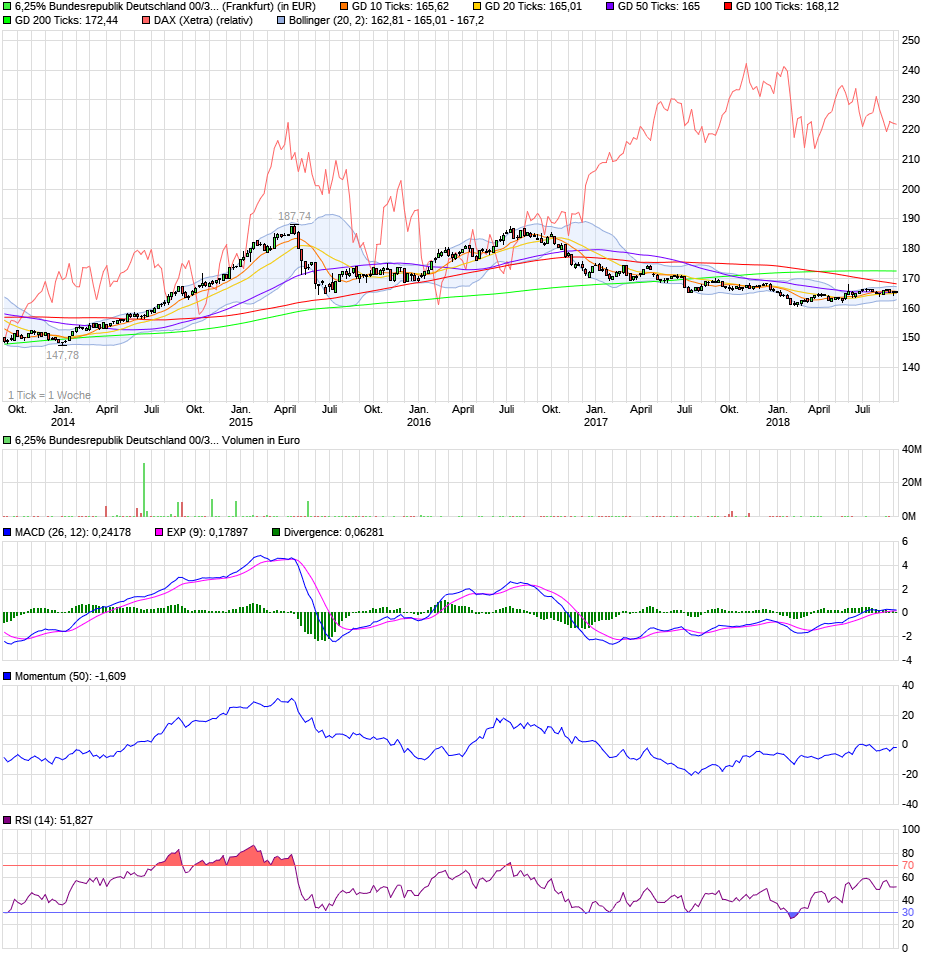Click the 'Divergence: 0,06281' label

(334, 533)
